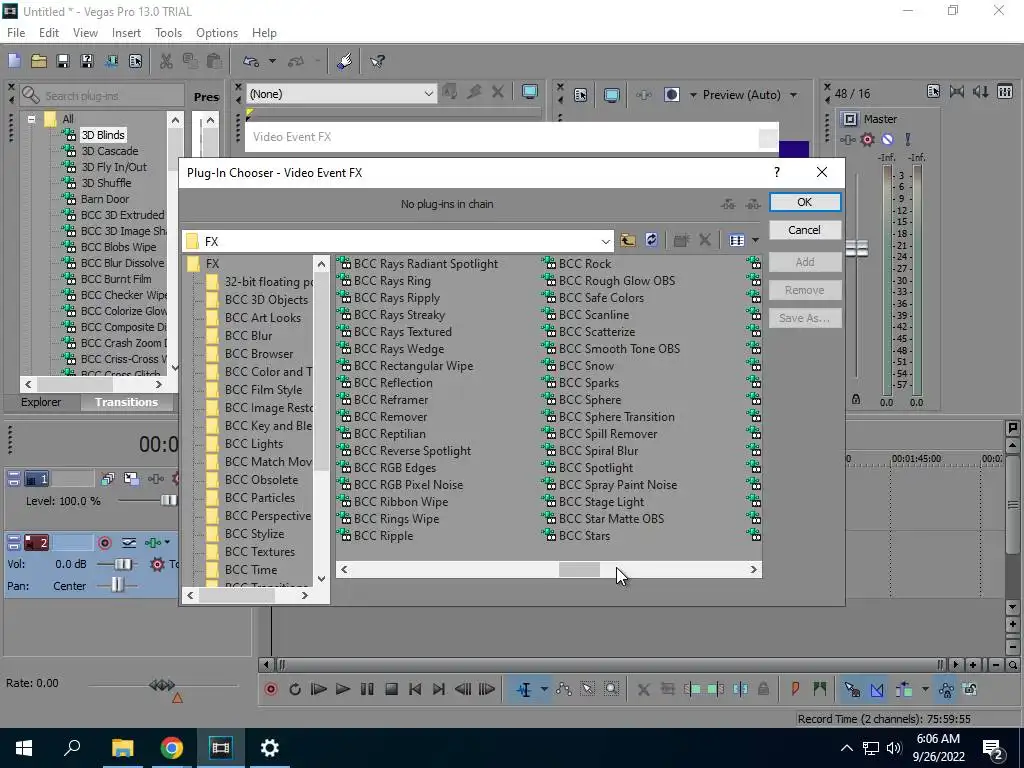Toggle the Interactive Tutorials hand icon

pyautogui.click(x=345, y=61)
